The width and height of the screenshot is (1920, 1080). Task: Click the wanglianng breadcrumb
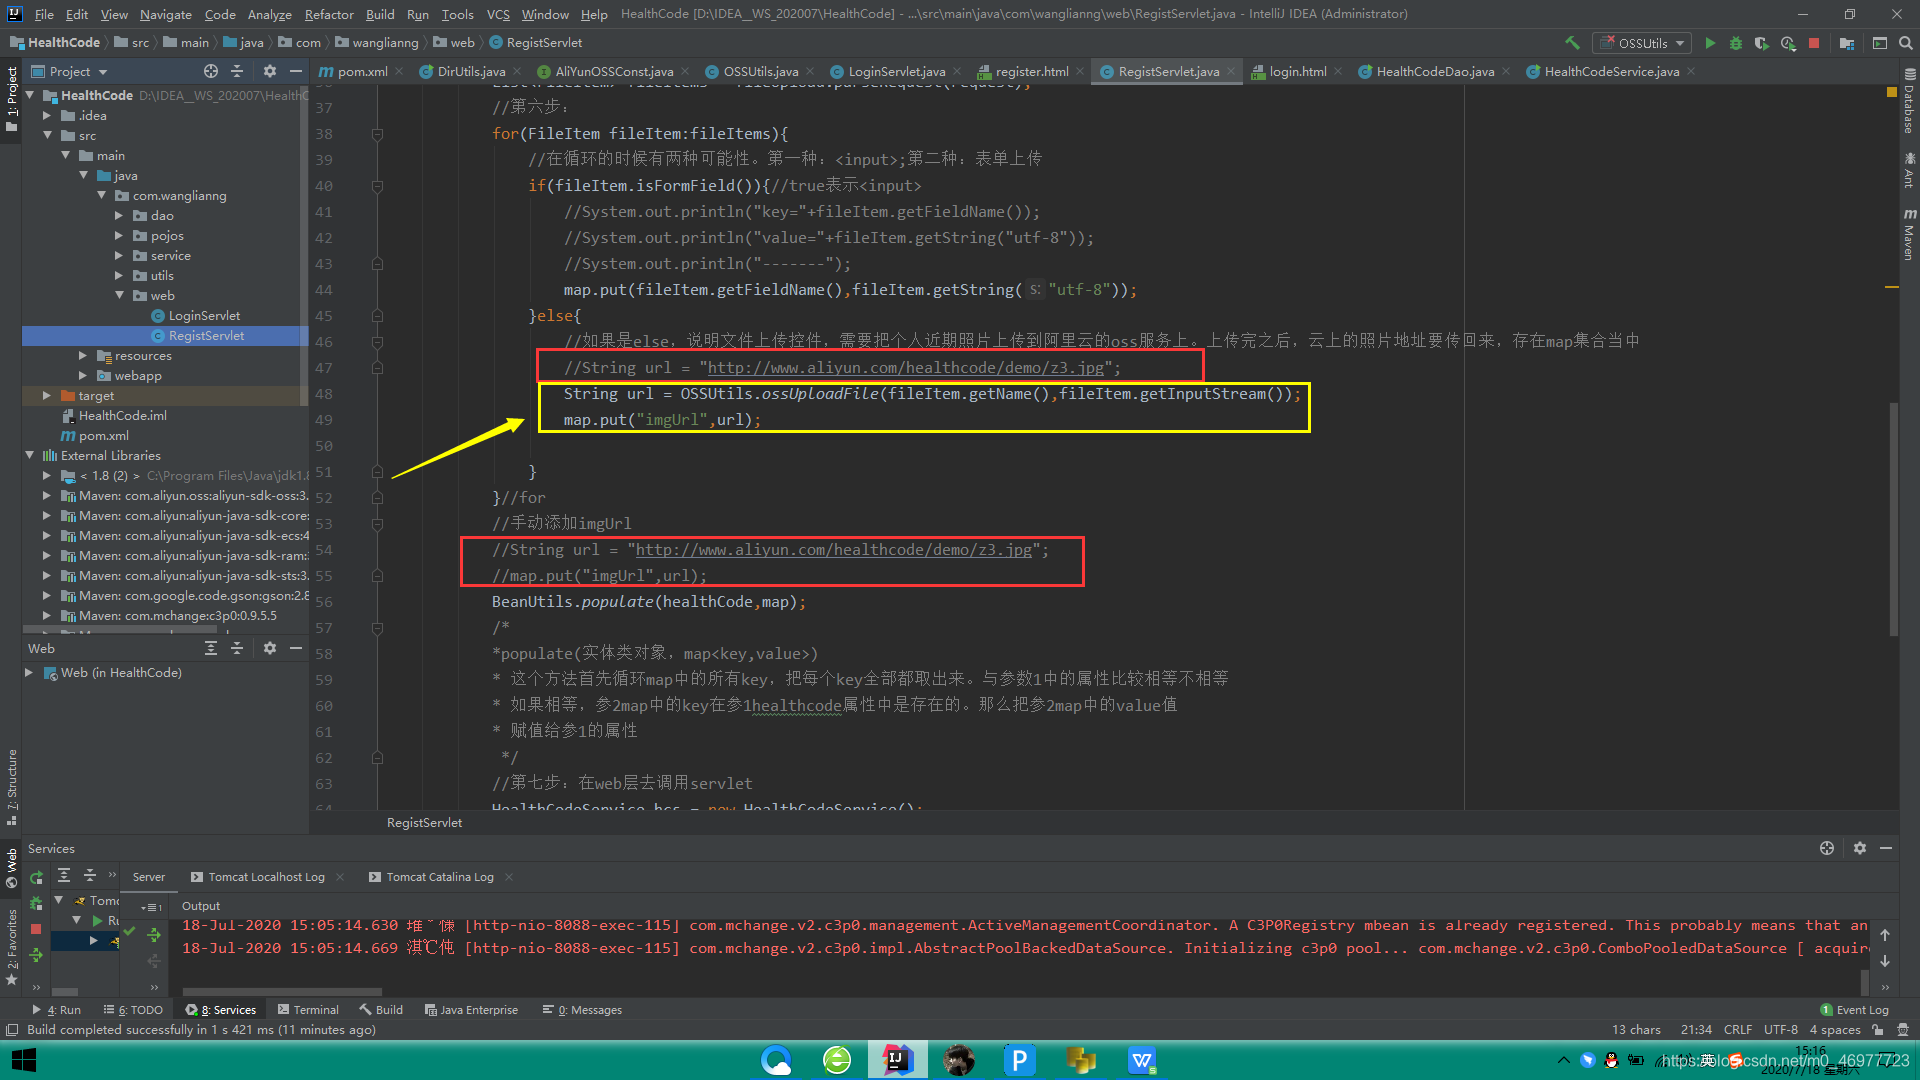(385, 43)
